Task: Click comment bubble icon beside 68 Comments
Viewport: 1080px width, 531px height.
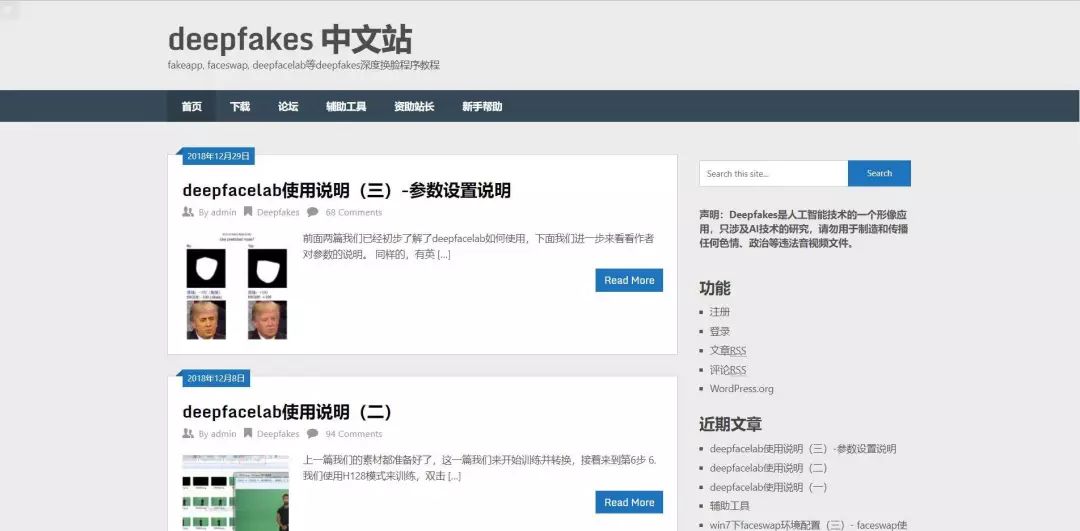Action: 313,212
